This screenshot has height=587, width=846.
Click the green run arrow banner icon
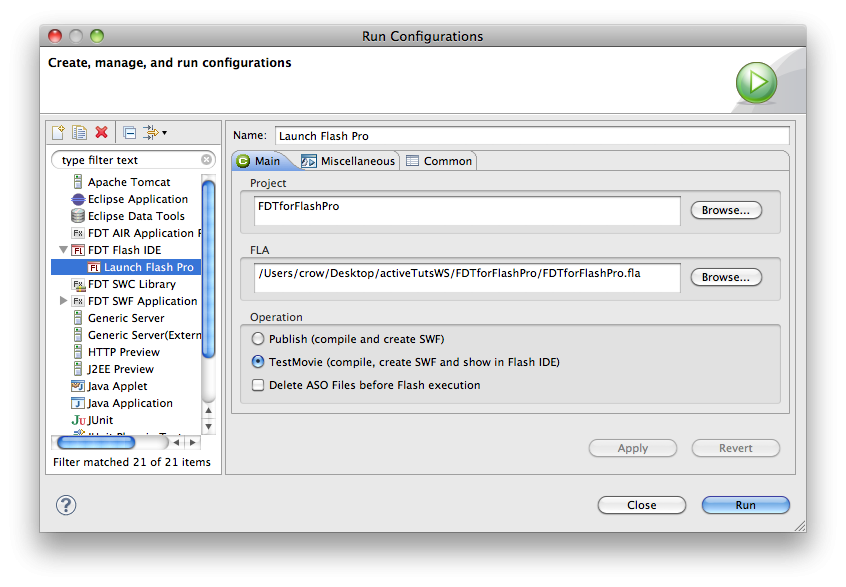click(756, 82)
